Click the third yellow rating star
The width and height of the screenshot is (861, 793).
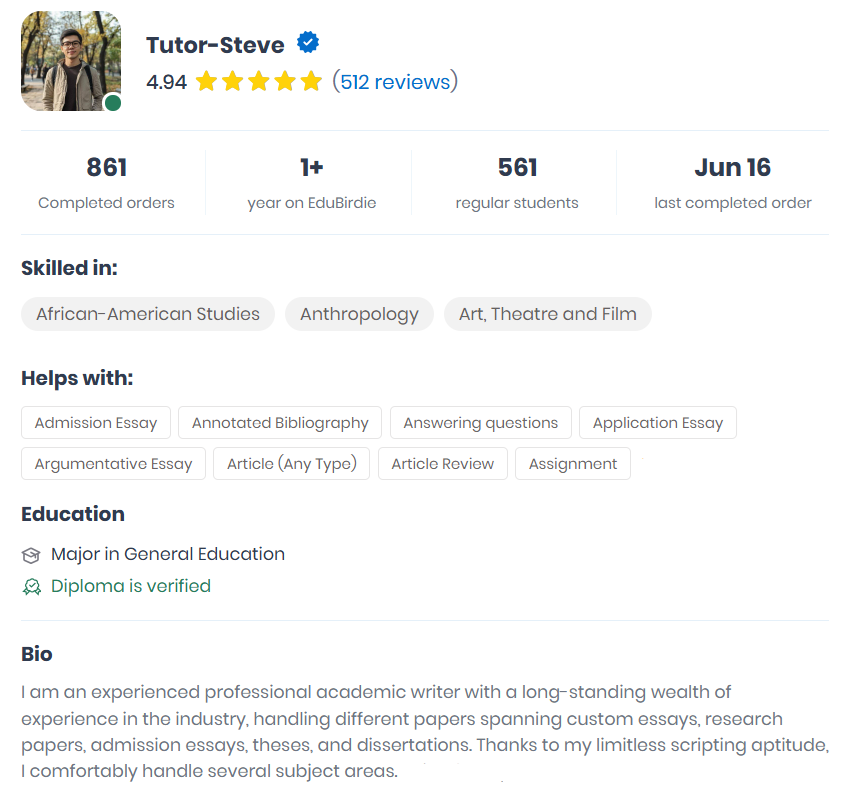259,81
